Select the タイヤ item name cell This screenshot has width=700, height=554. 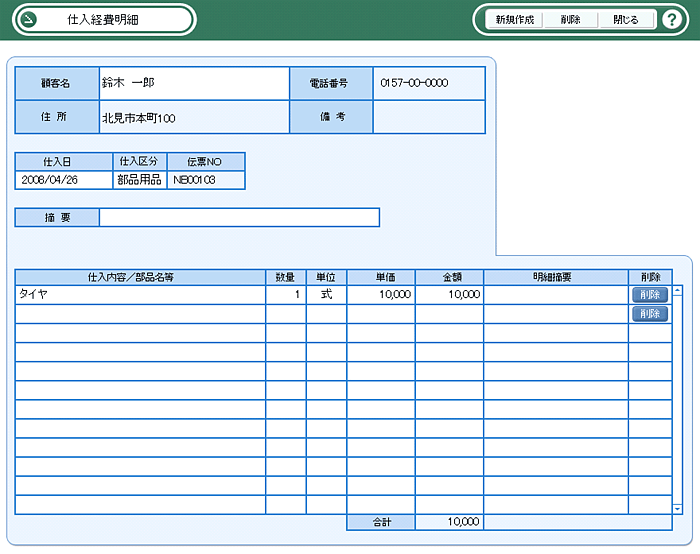140,295
